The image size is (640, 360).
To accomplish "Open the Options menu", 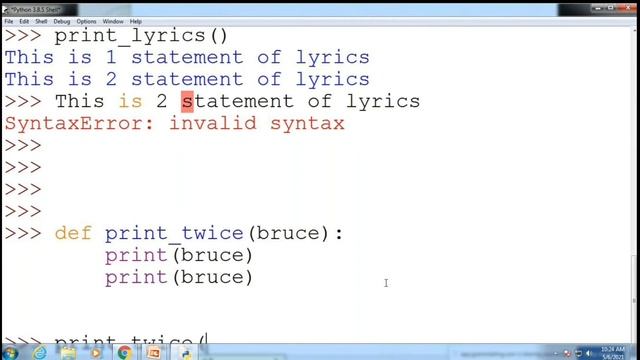I will tap(87, 21).
